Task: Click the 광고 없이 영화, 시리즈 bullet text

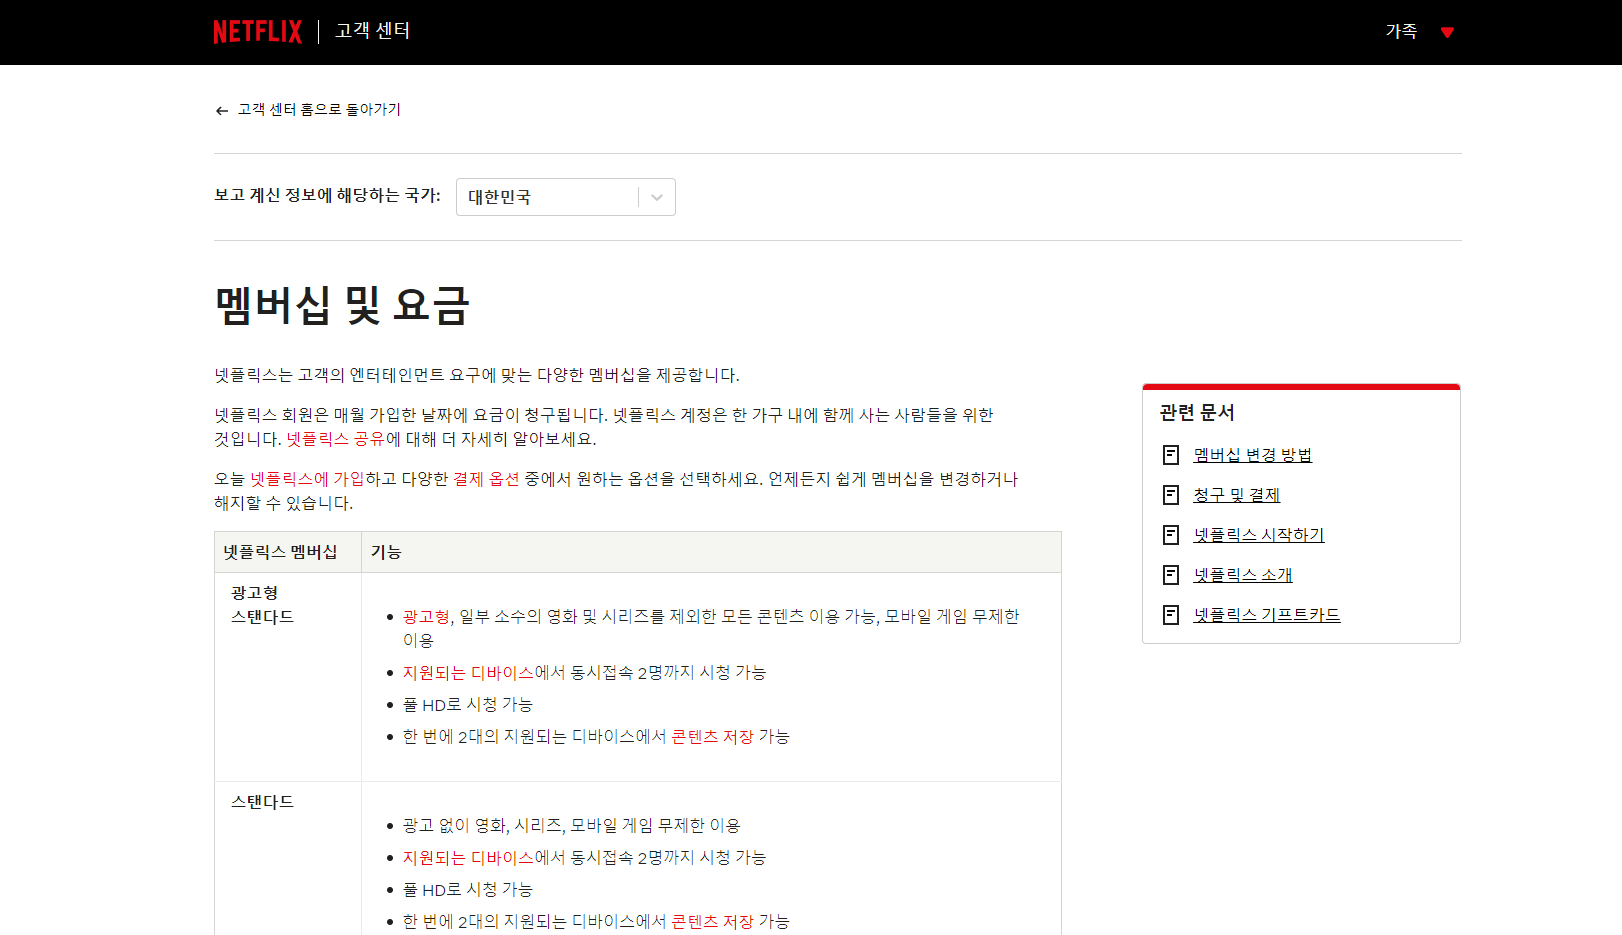Action: 572,826
